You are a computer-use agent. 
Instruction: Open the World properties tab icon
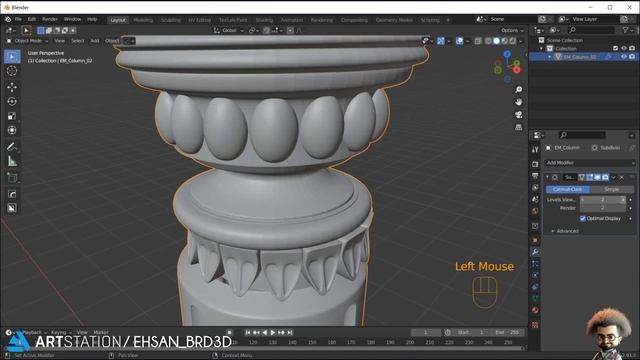click(x=535, y=211)
